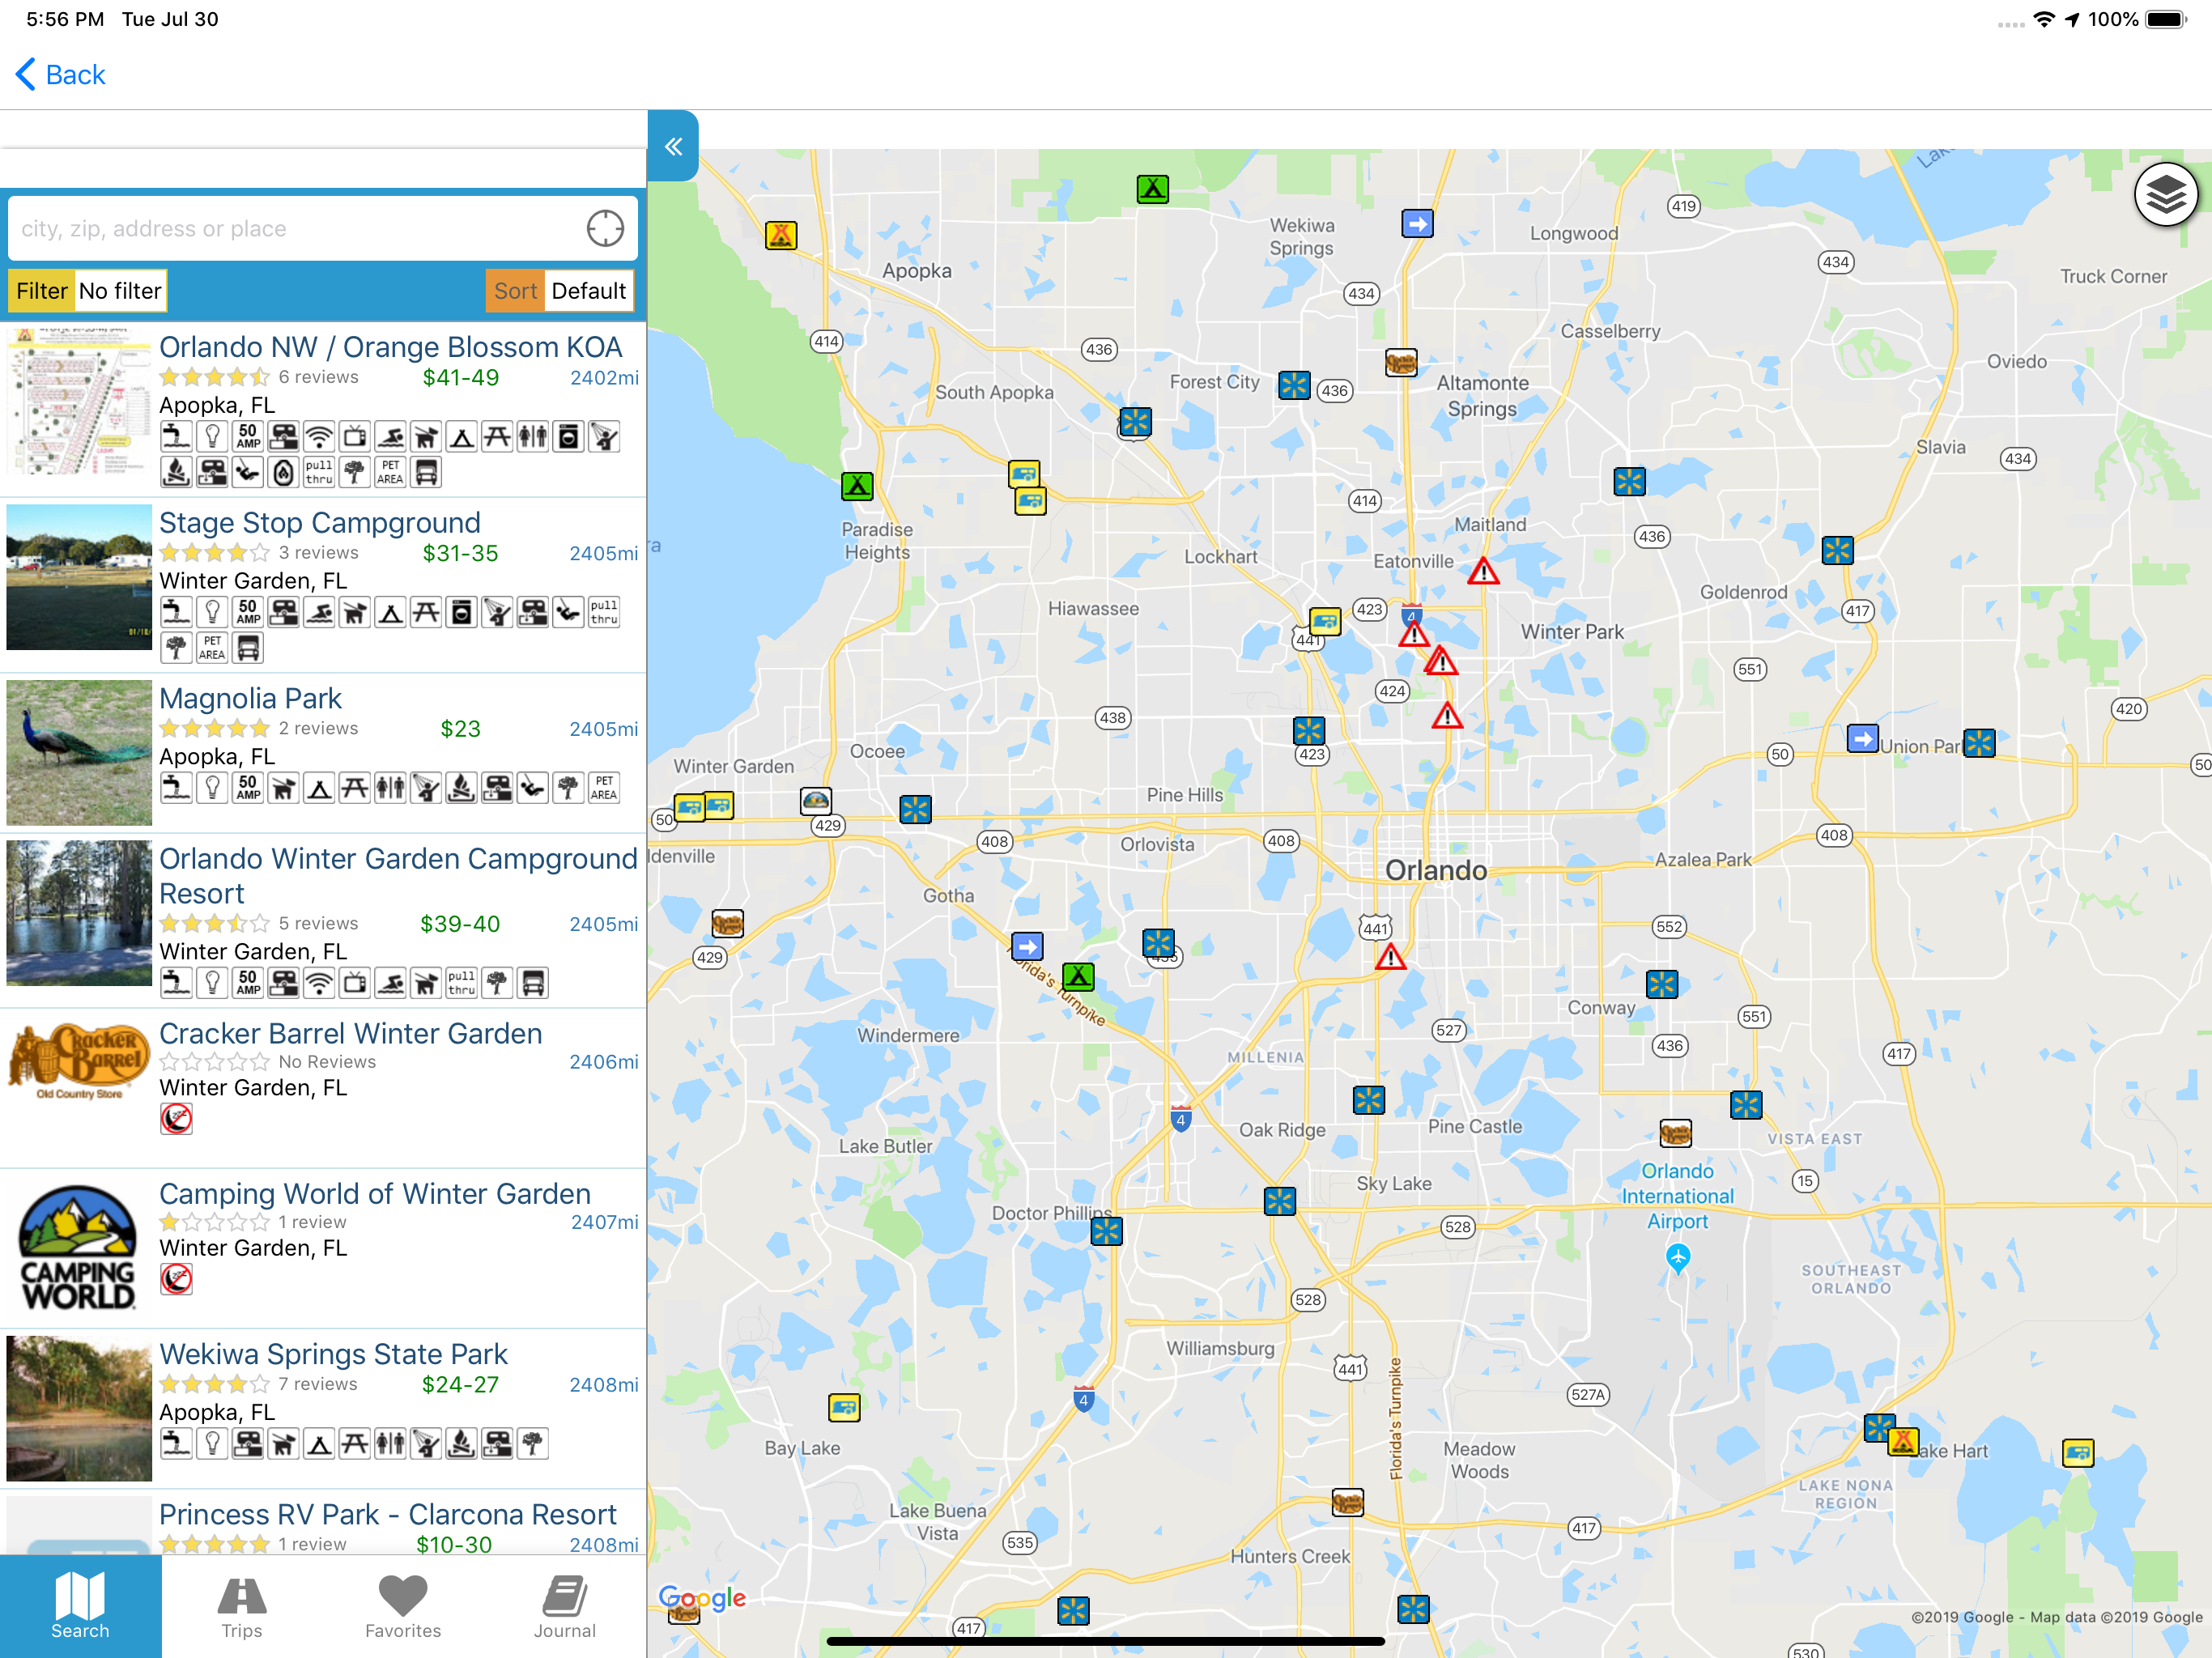The height and width of the screenshot is (1658, 2212).
Task: Tap the Cracker Barrel marker near Orlando airport
Action: coord(1676,1133)
